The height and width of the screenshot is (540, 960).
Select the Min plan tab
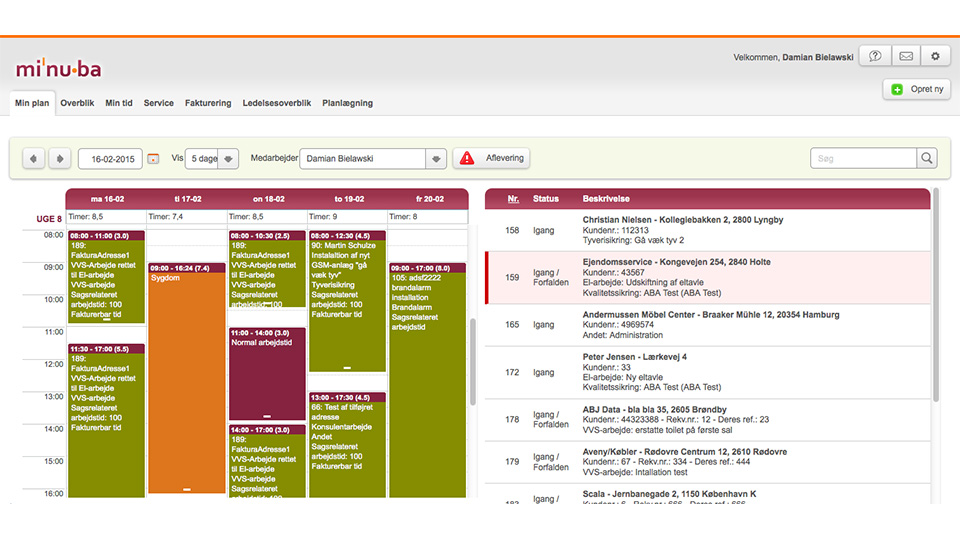point(32,103)
